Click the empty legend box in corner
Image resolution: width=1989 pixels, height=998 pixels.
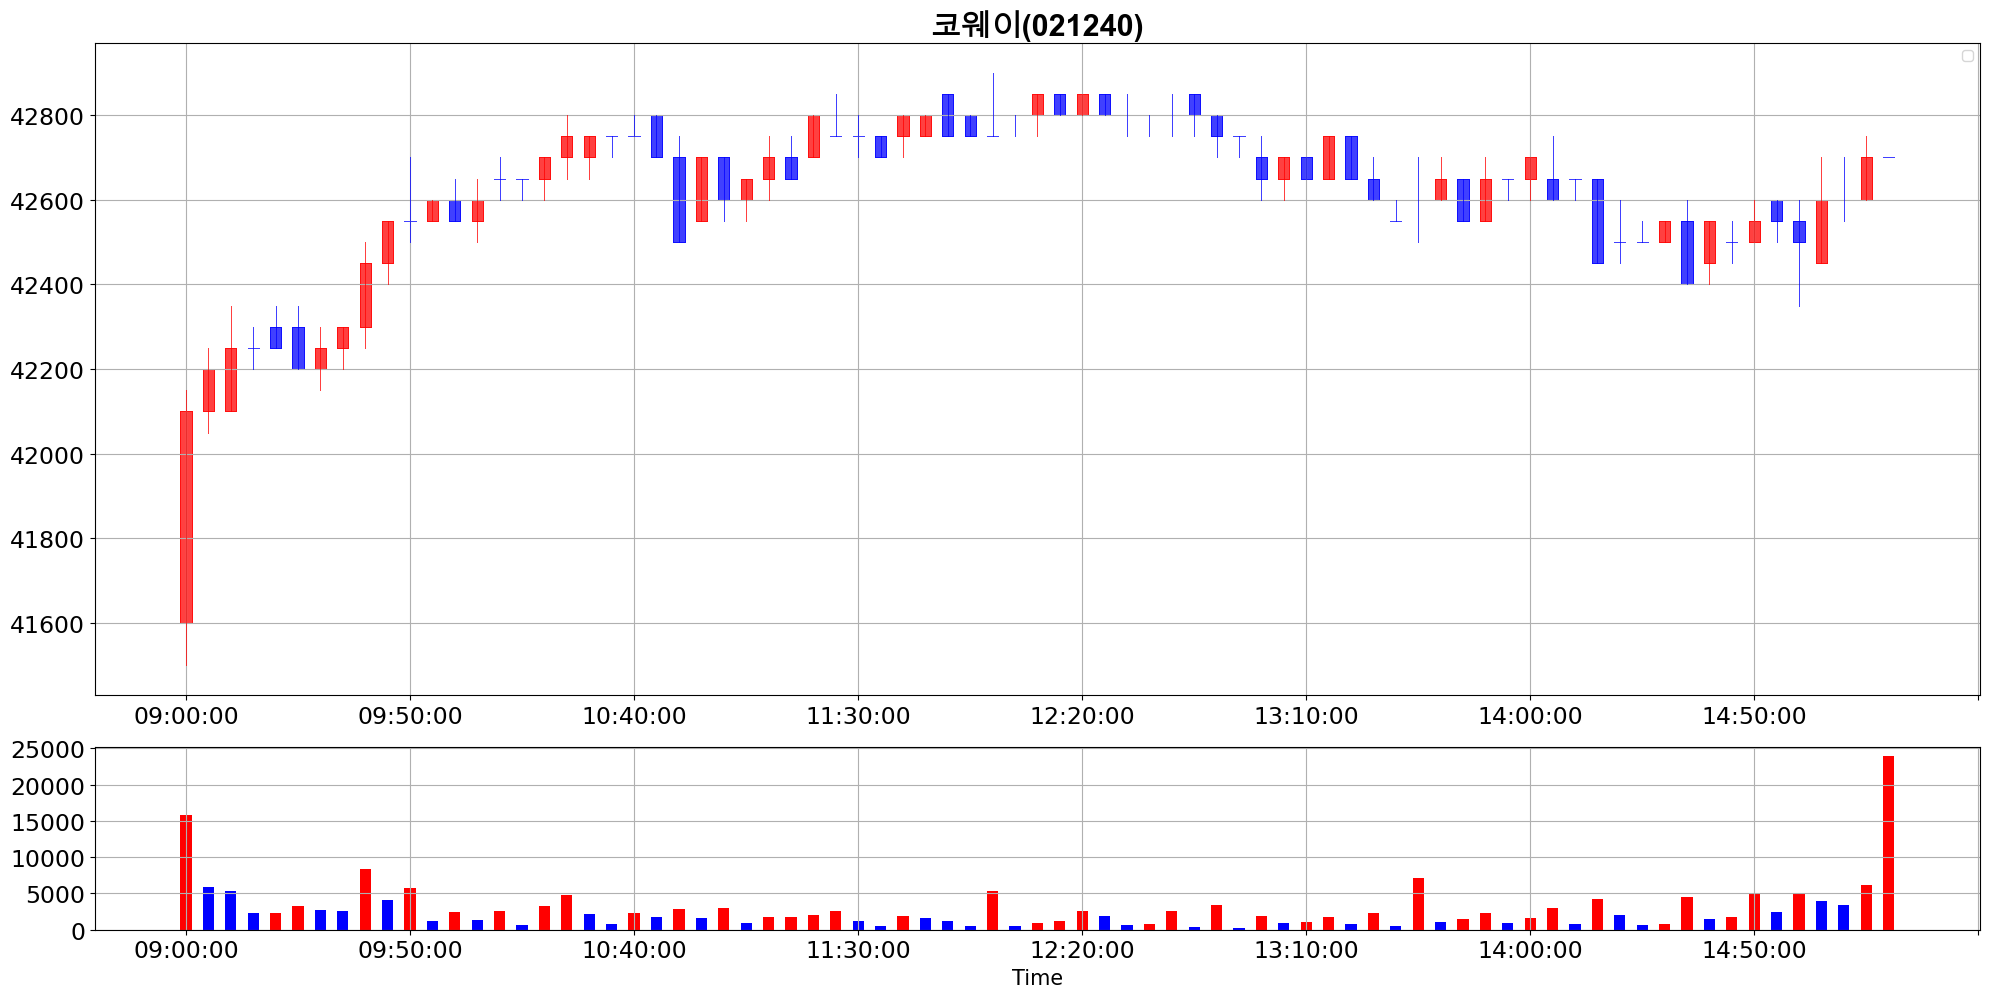[x=1968, y=56]
